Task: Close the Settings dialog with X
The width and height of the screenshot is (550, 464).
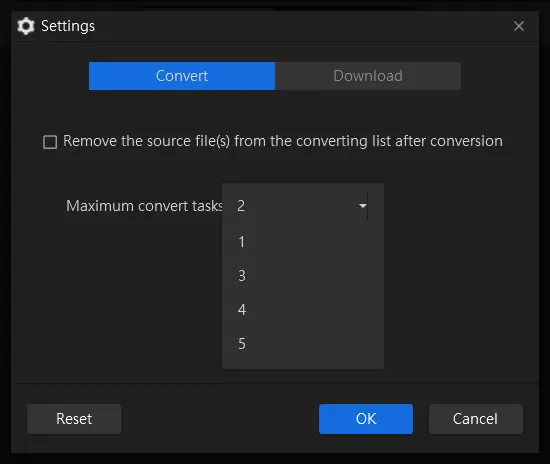Action: pyautogui.click(x=519, y=26)
